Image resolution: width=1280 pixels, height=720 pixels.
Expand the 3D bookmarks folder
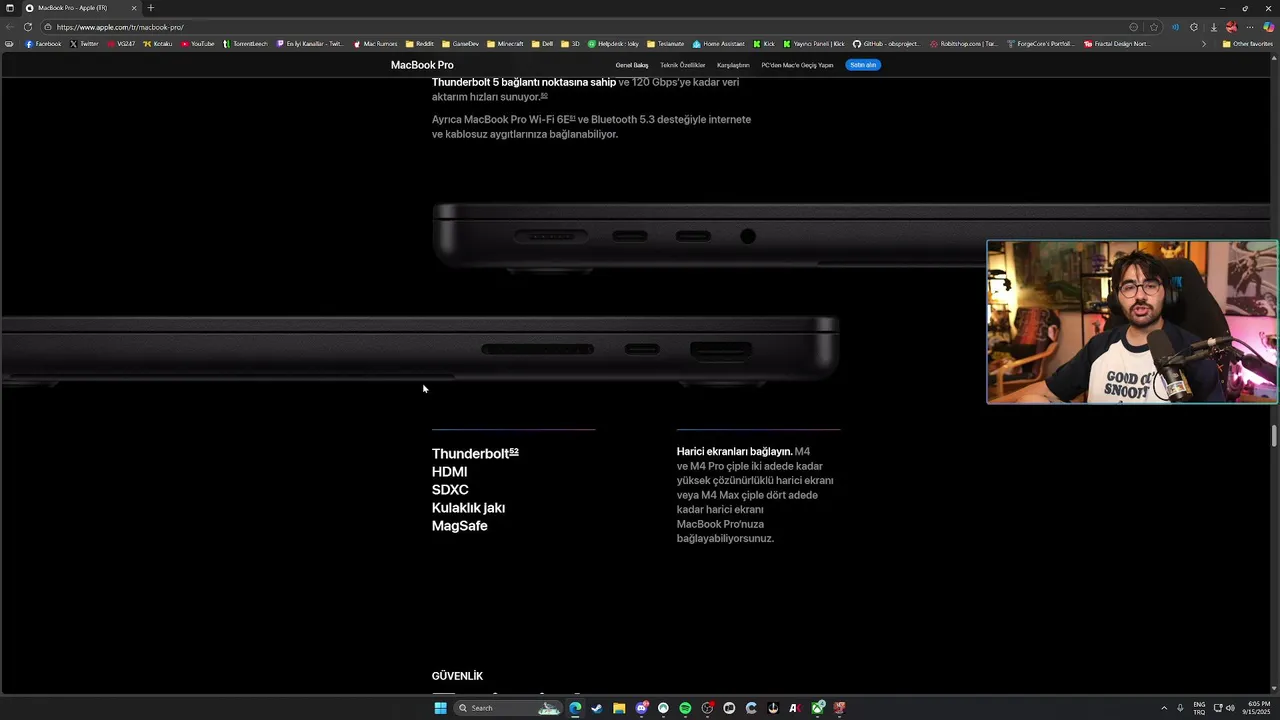click(571, 44)
